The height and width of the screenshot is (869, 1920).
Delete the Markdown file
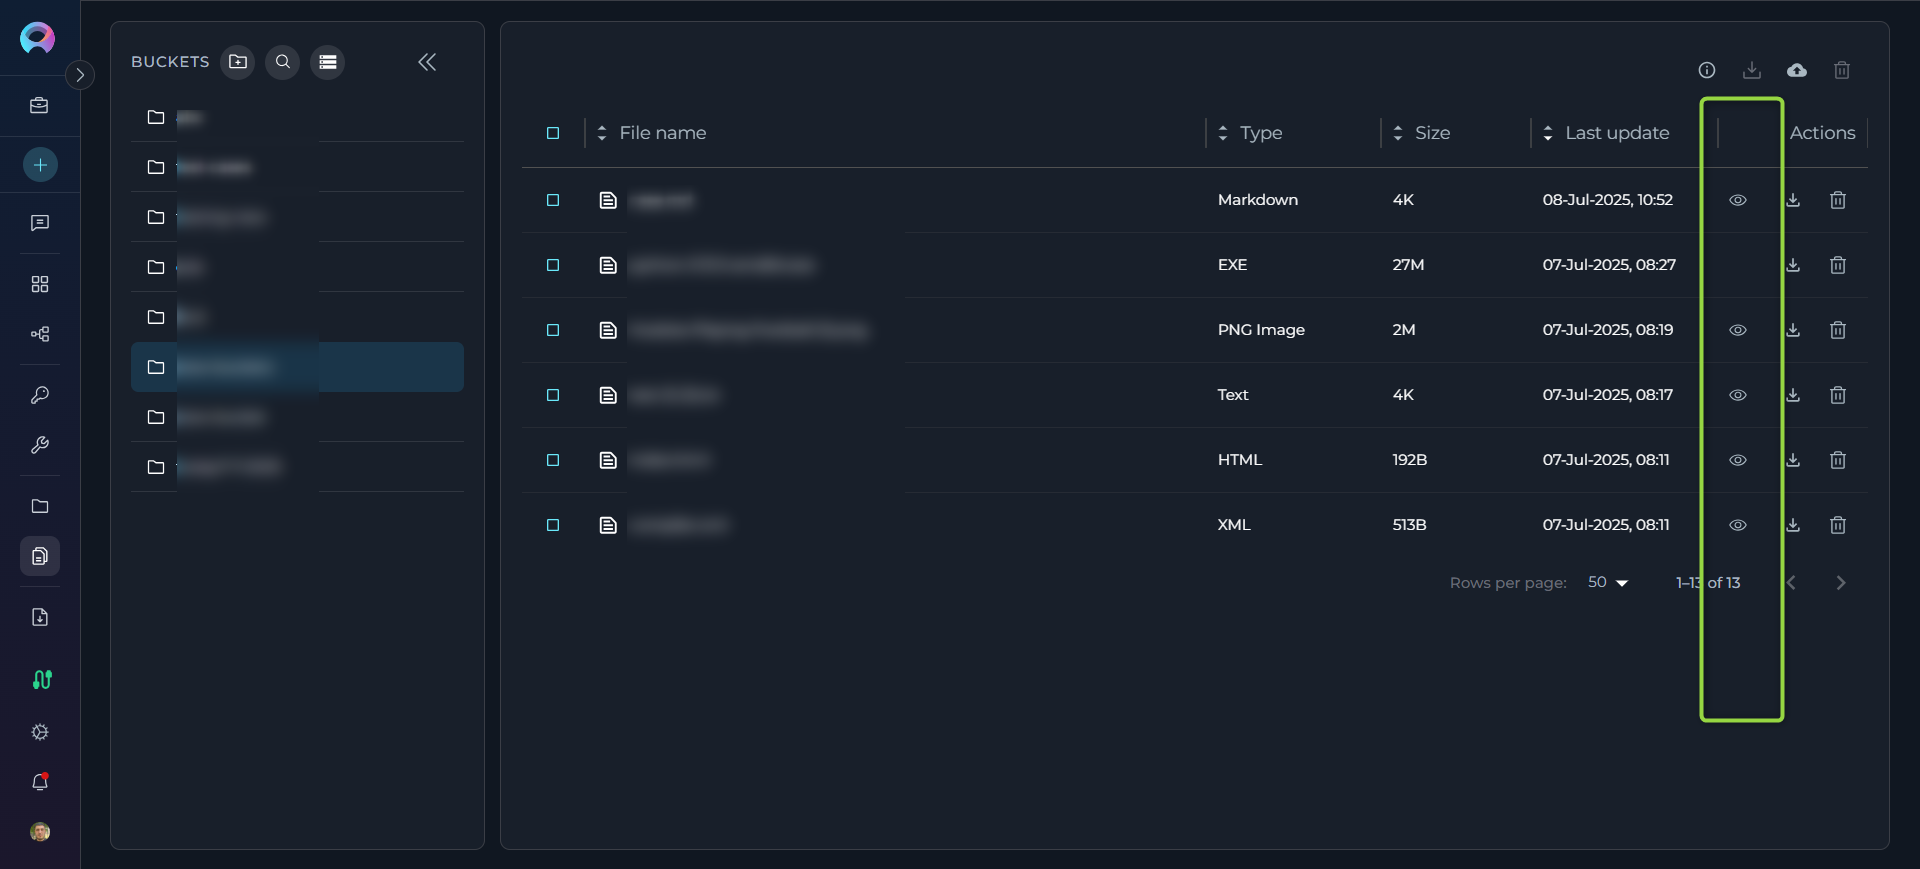point(1838,200)
